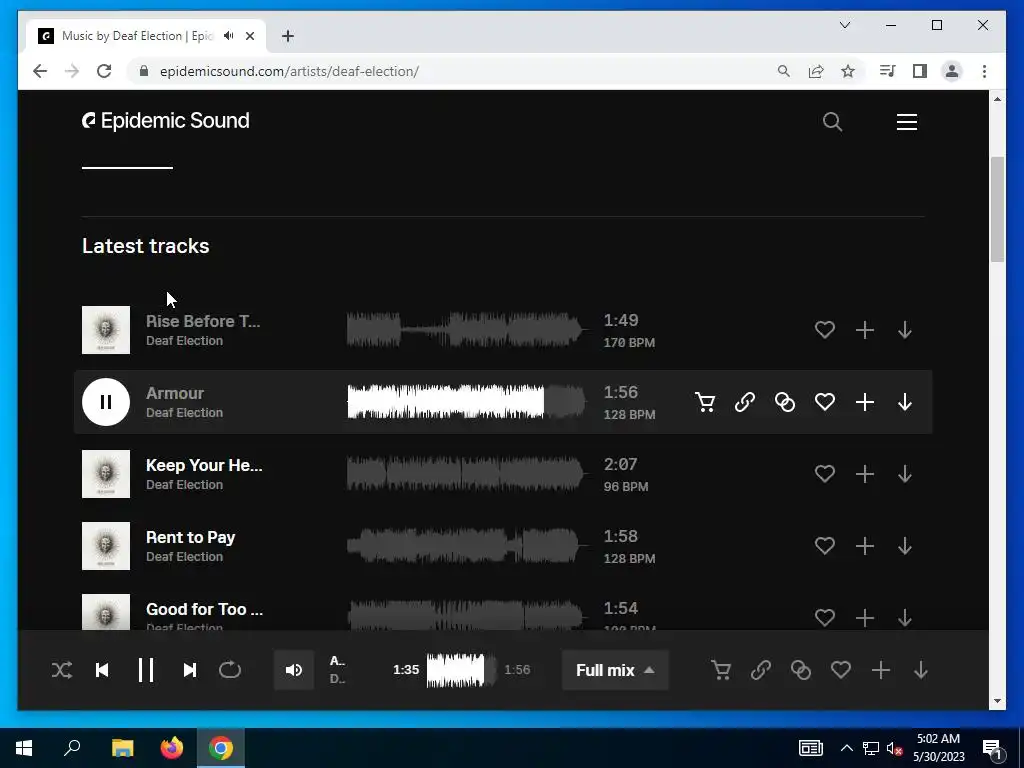This screenshot has height=768, width=1024.
Task: Open the hamburger menu on Epidemic Sound
Action: pyautogui.click(x=906, y=121)
